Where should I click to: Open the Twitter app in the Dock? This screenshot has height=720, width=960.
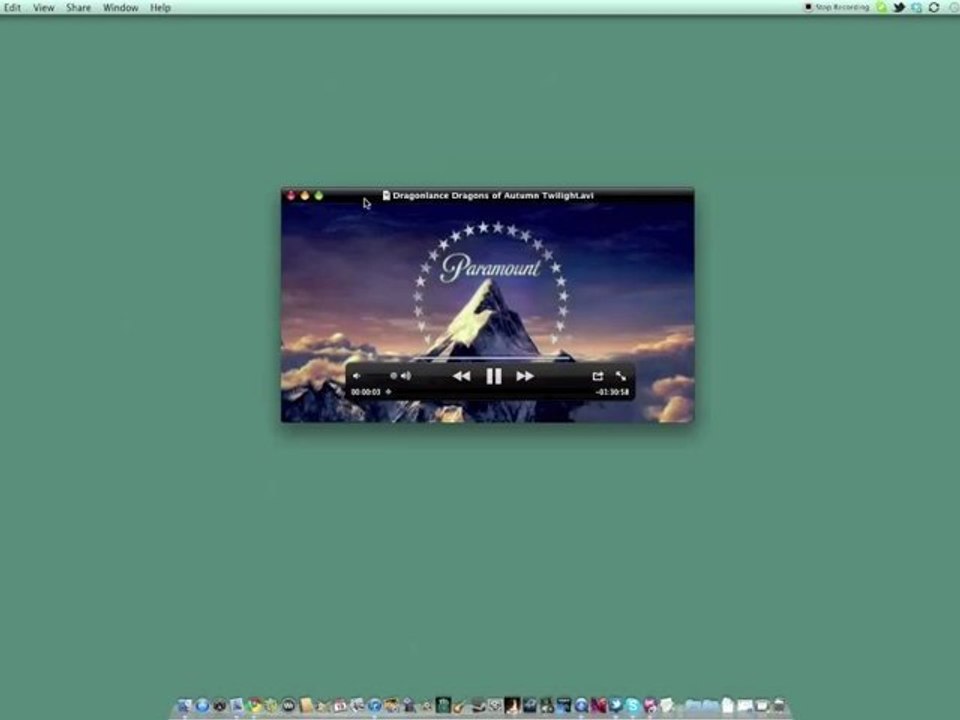click(x=615, y=705)
